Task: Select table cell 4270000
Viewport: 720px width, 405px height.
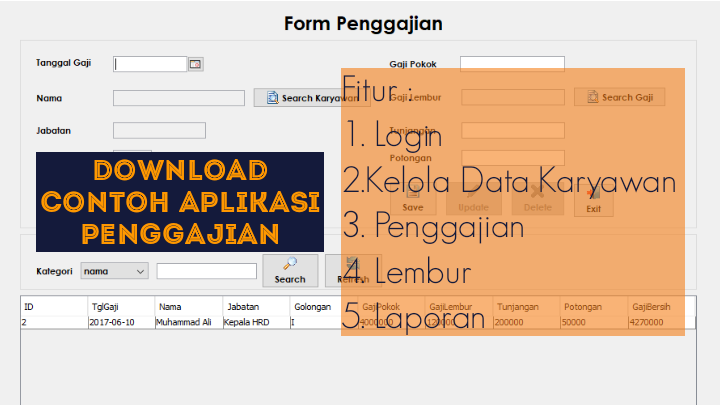Action: 662,322
